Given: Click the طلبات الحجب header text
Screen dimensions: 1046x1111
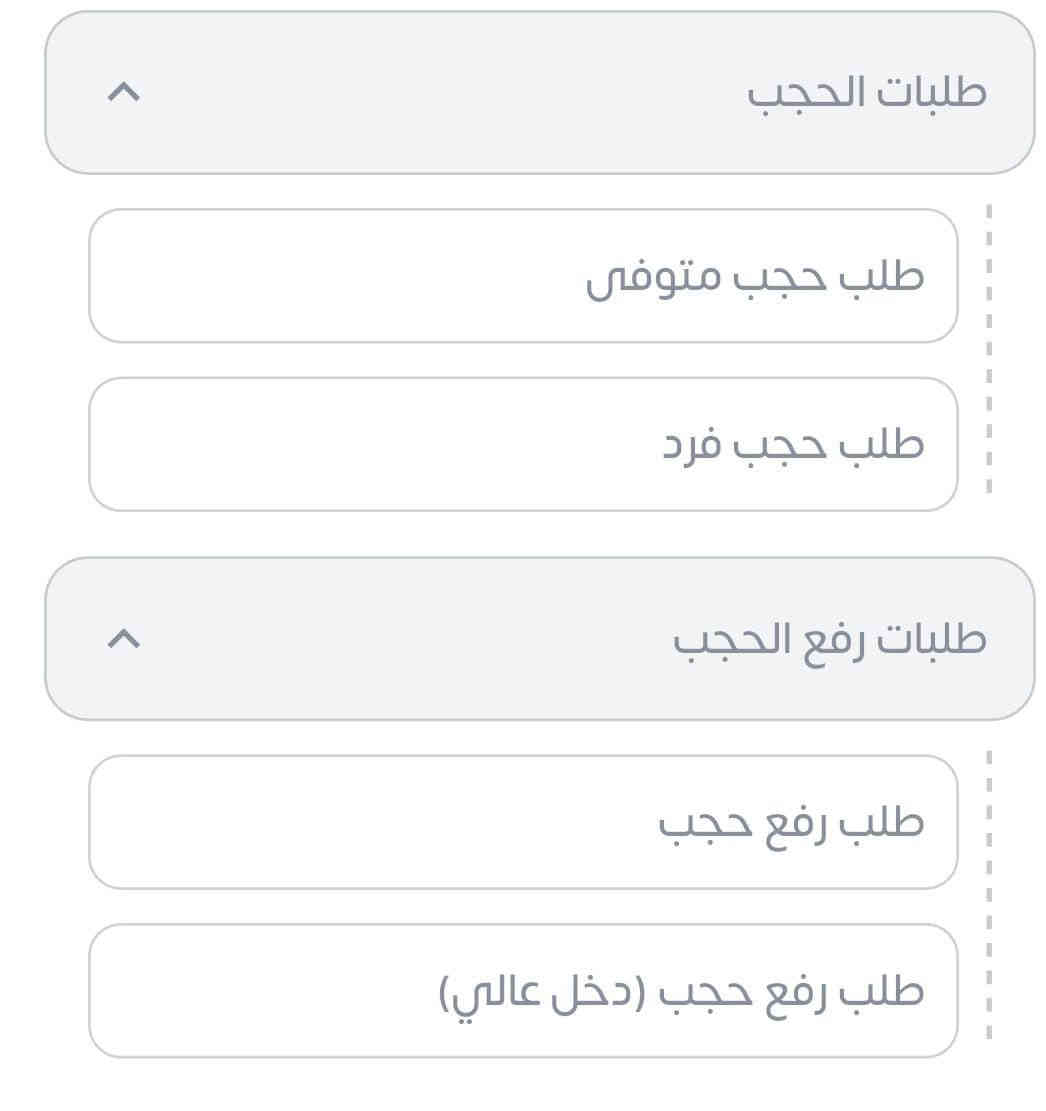Looking at the screenshot, I should [x=866, y=93].
